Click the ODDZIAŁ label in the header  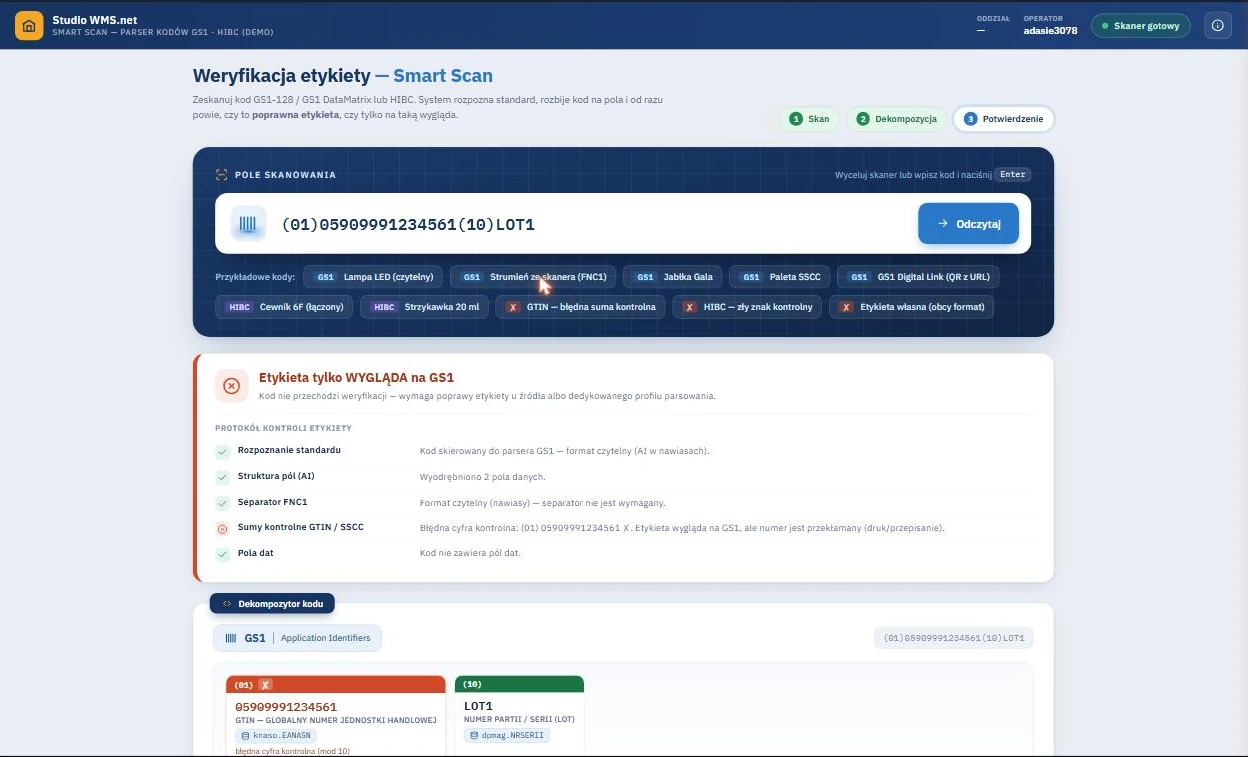tap(993, 18)
